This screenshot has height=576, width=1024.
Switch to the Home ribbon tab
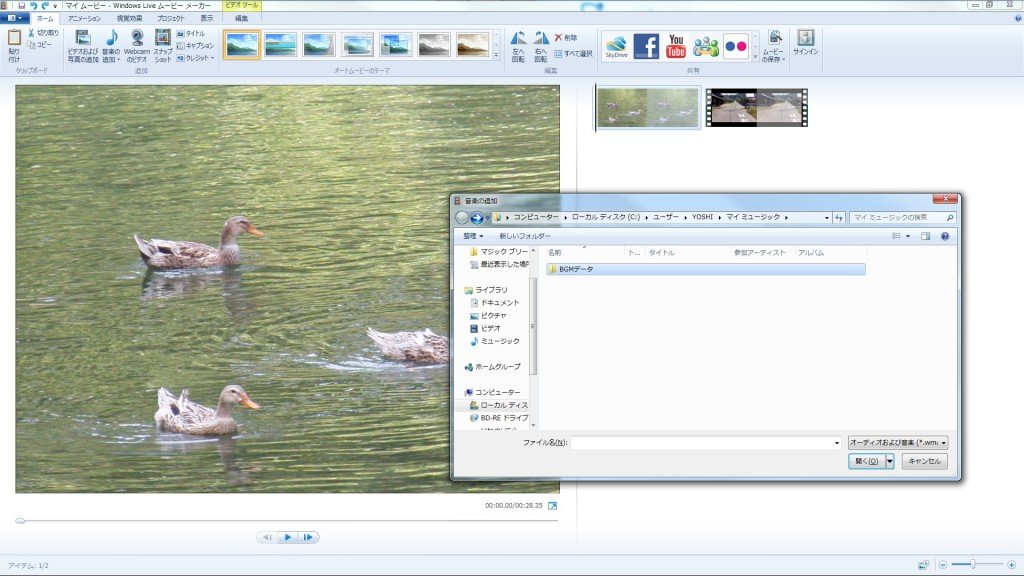[x=45, y=18]
